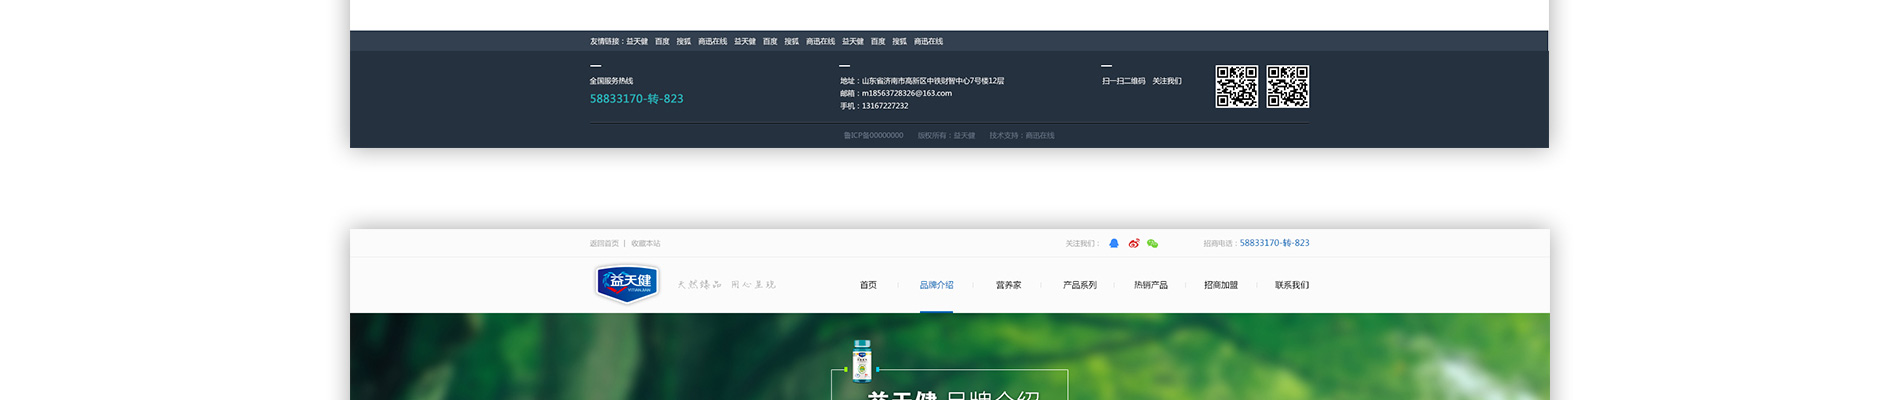The width and height of the screenshot is (1900, 400).
Task: Open the 产品系列 menu item
Action: [1079, 285]
